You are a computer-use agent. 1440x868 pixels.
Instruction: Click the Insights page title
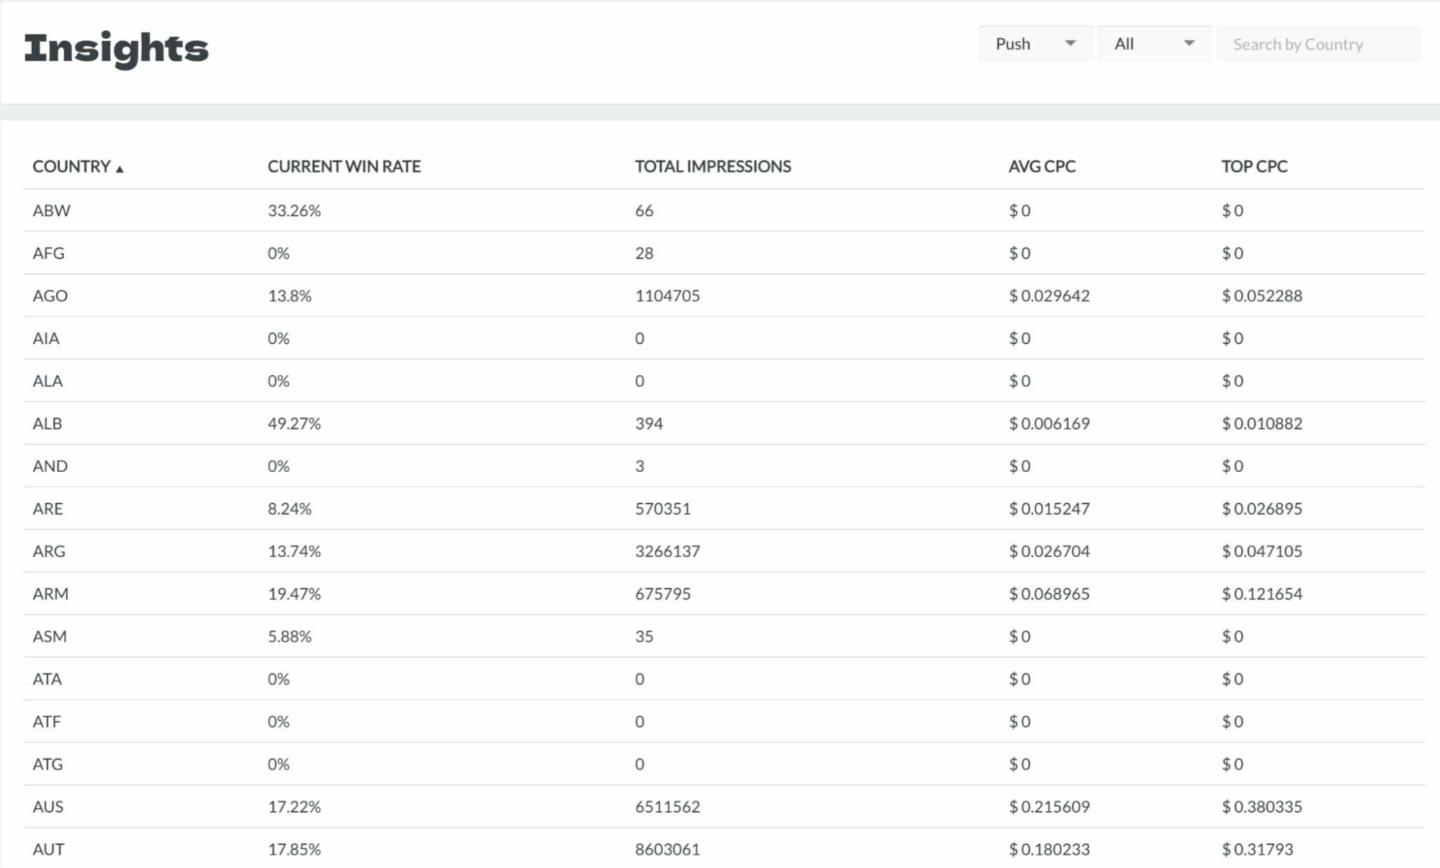pos(116,48)
